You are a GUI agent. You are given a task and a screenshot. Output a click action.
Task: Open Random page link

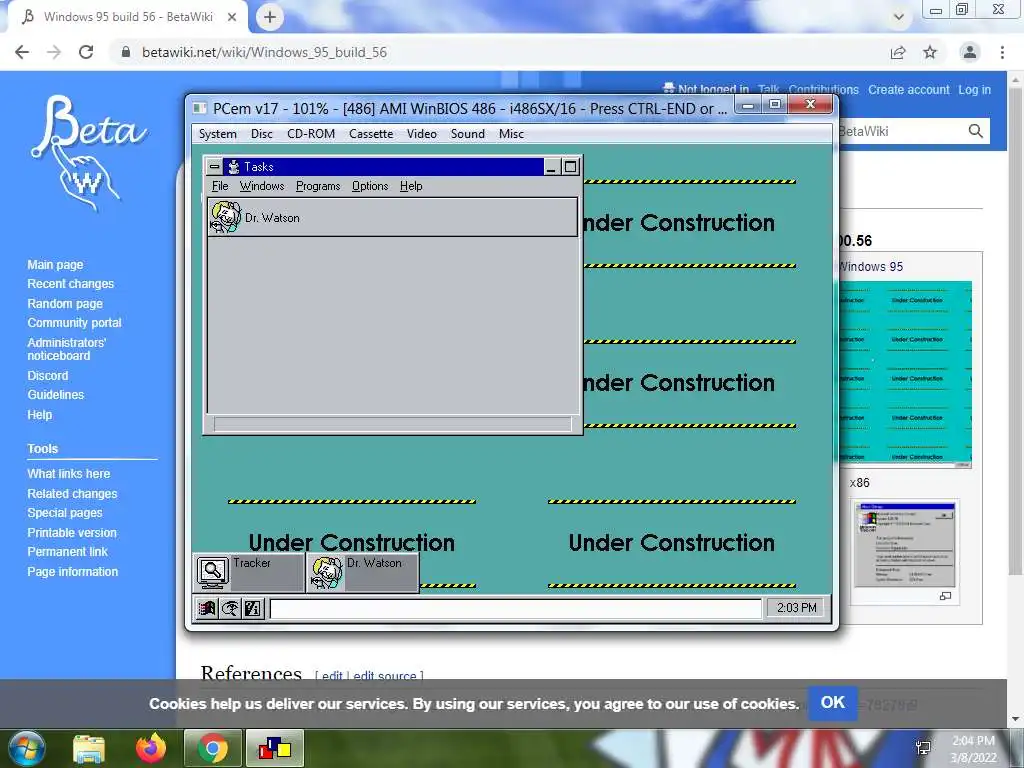pos(65,304)
